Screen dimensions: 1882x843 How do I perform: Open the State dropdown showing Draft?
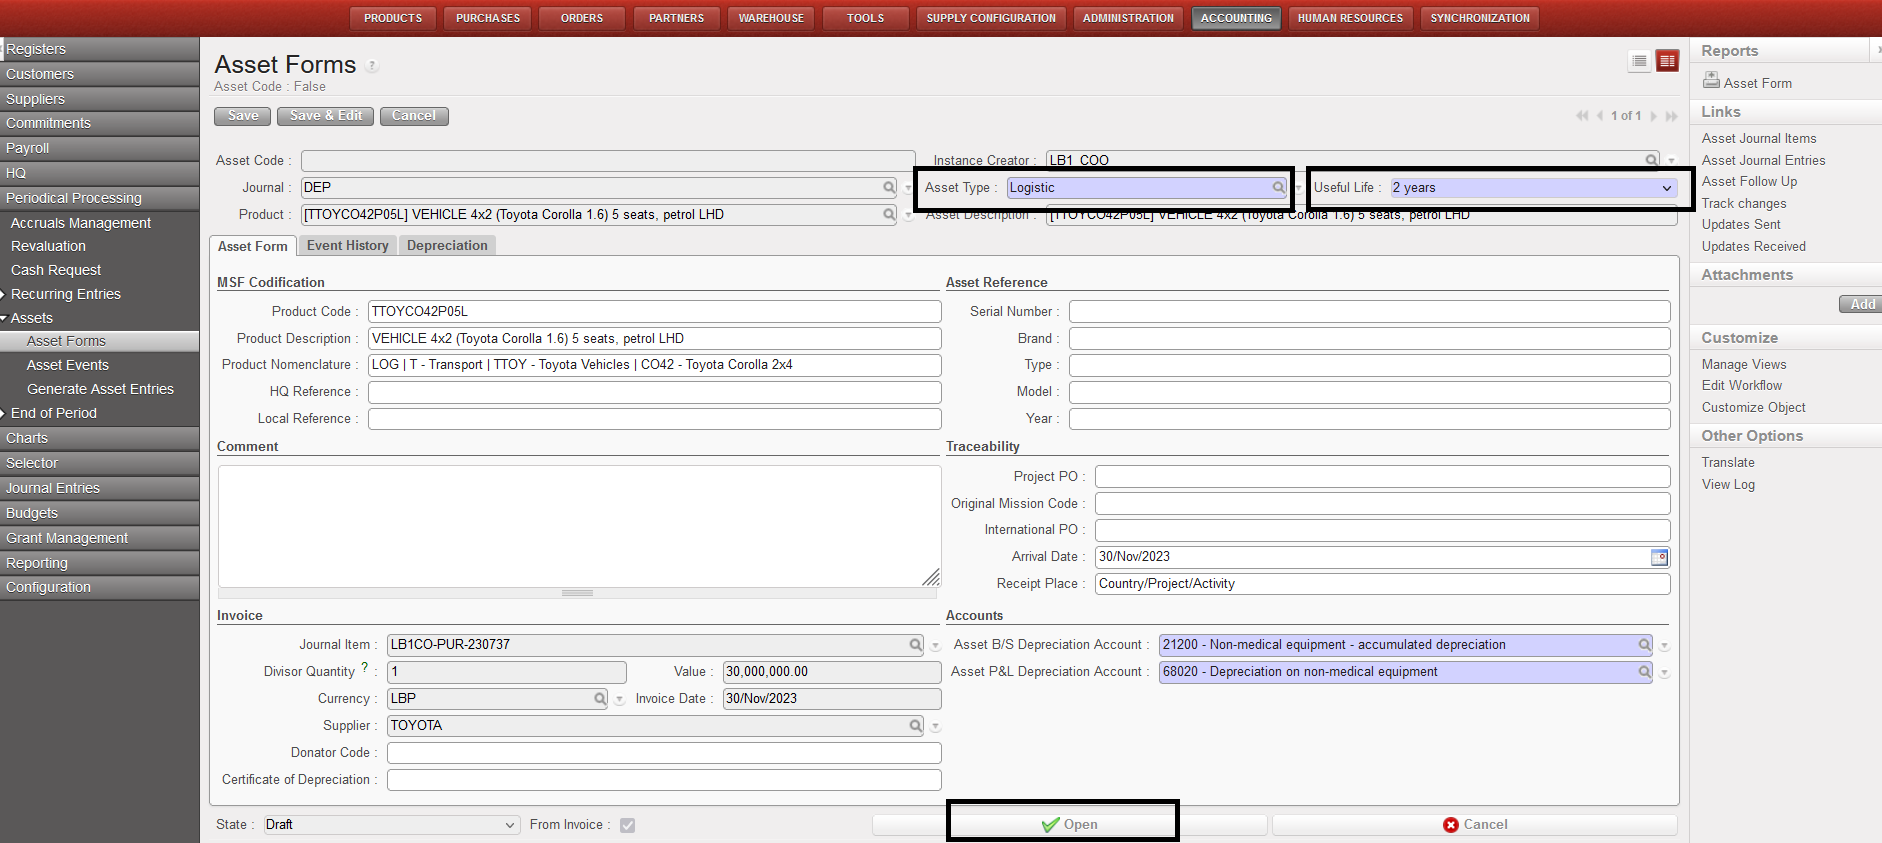click(391, 825)
